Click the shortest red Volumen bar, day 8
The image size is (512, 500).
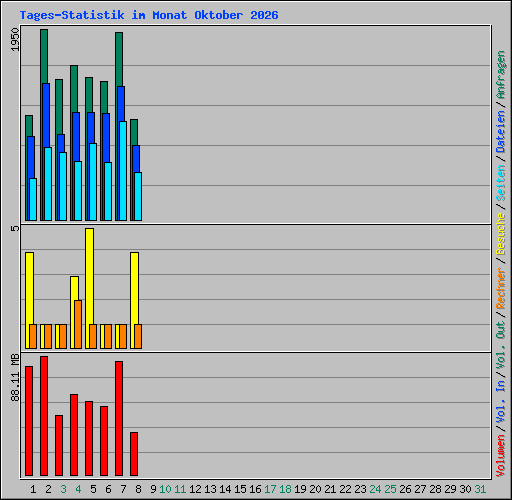[134, 454]
